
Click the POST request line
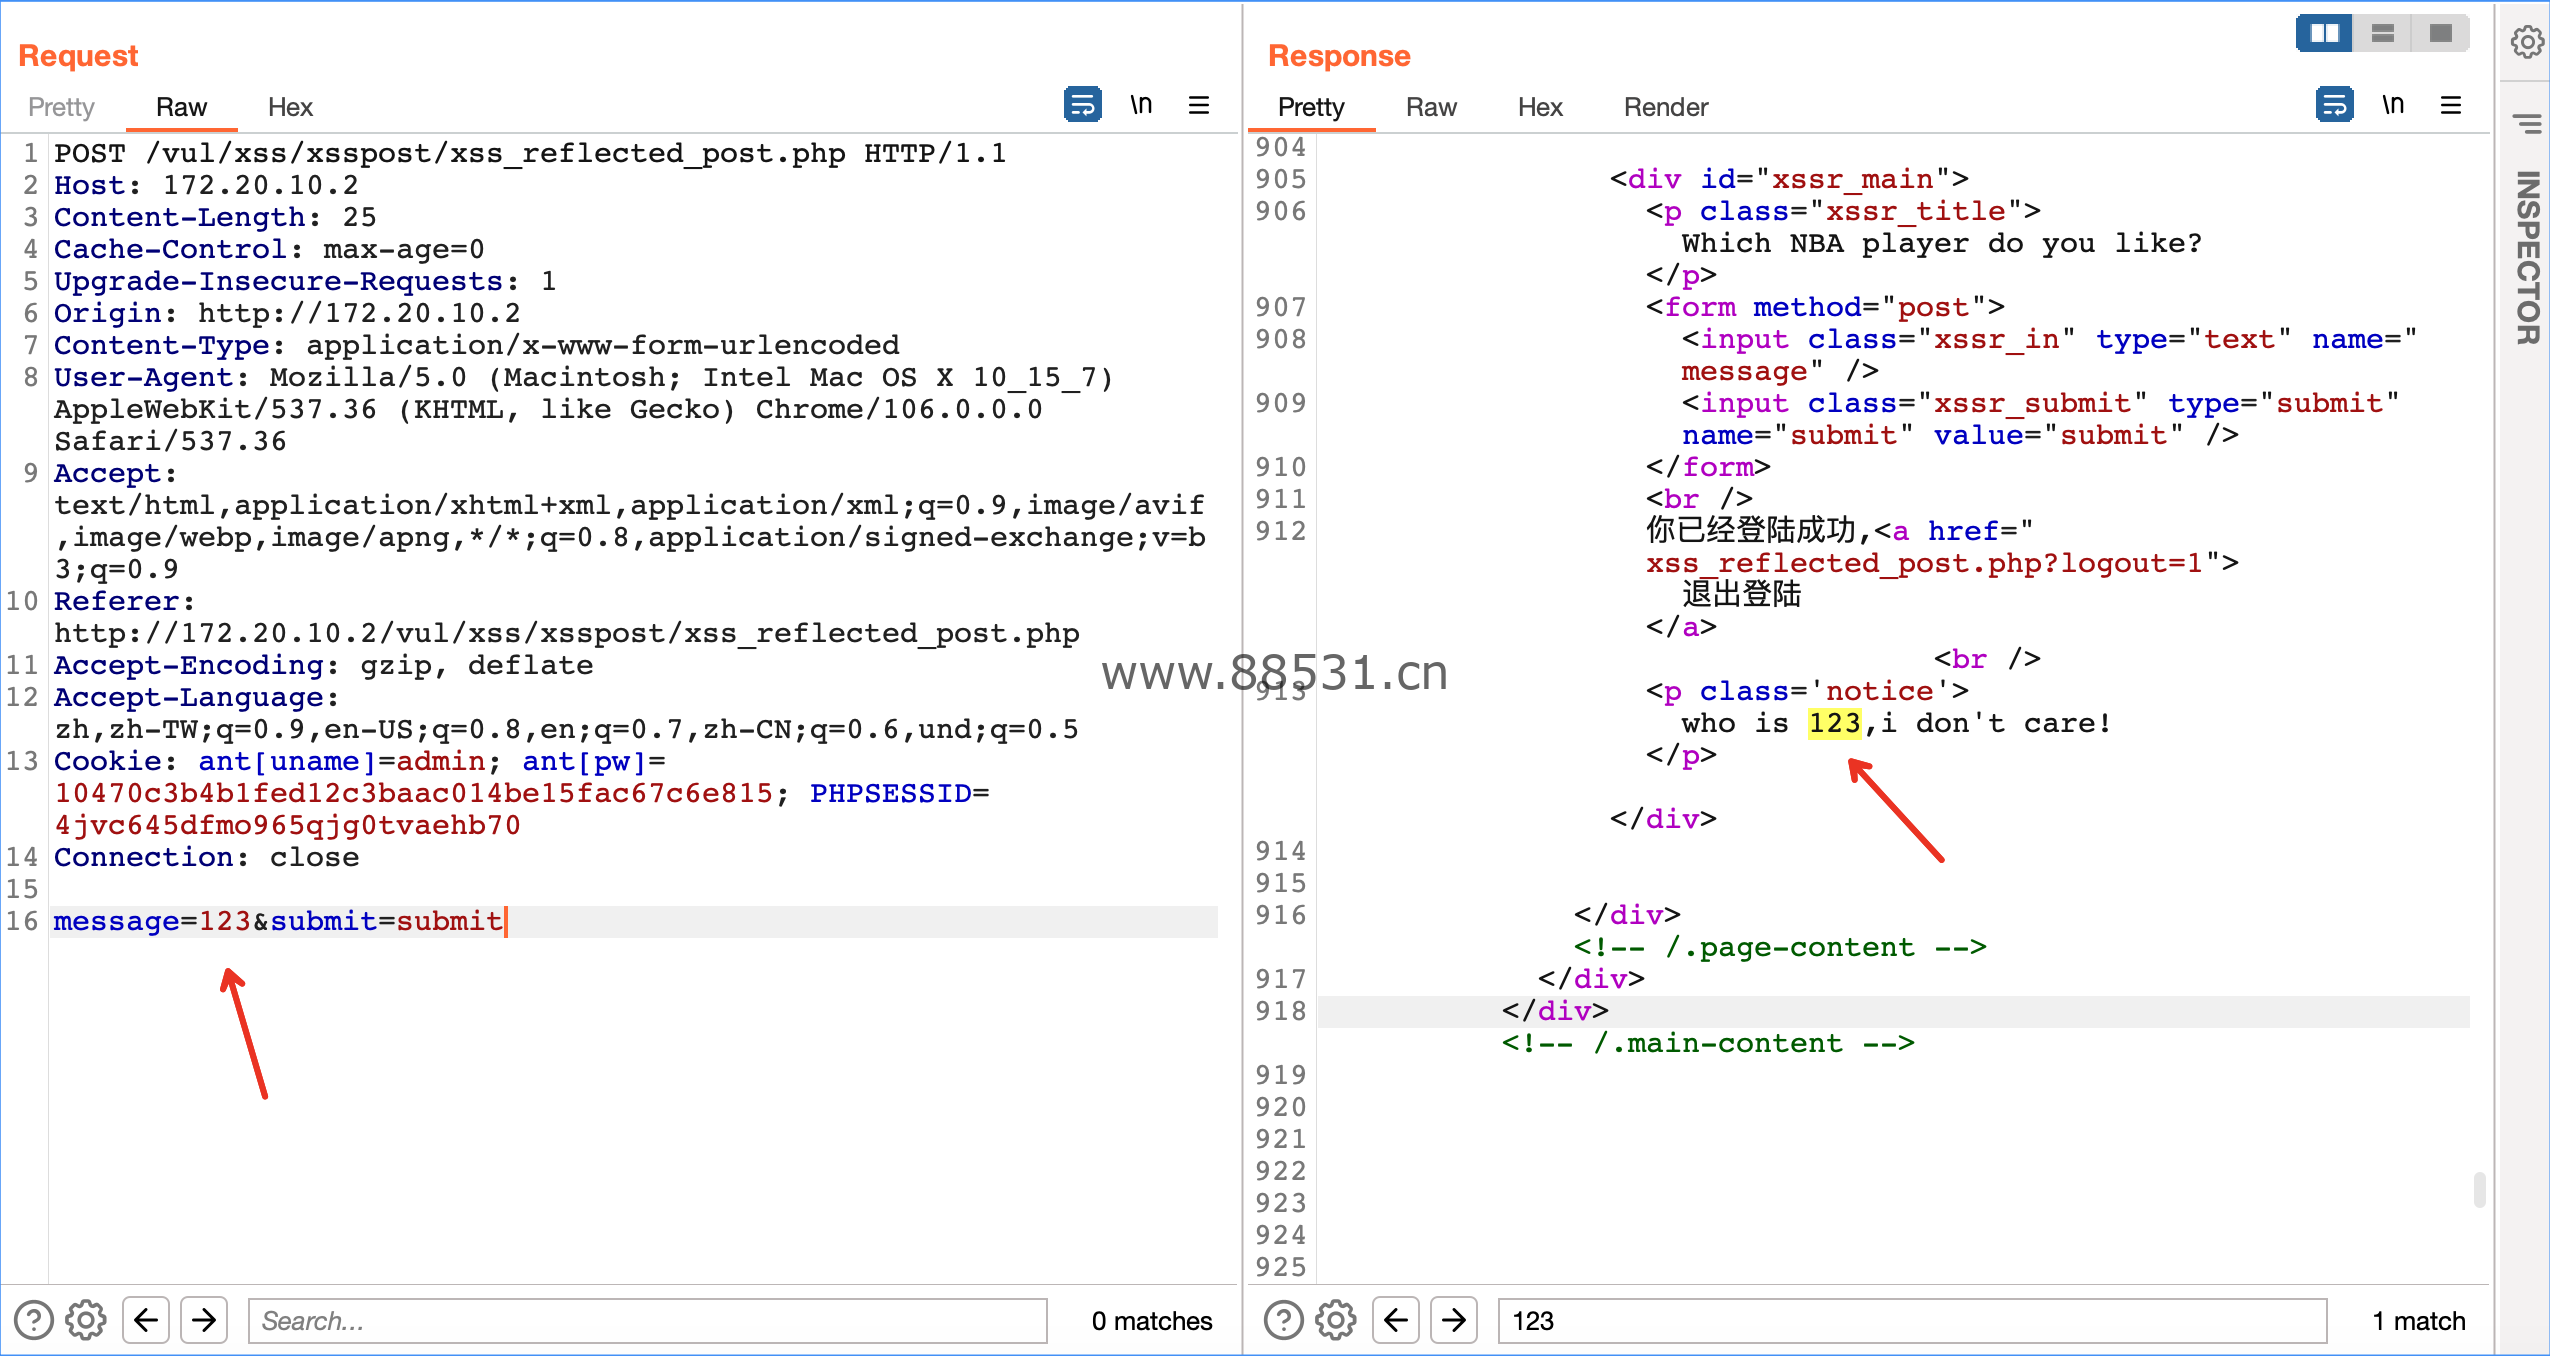coord(530,153)
